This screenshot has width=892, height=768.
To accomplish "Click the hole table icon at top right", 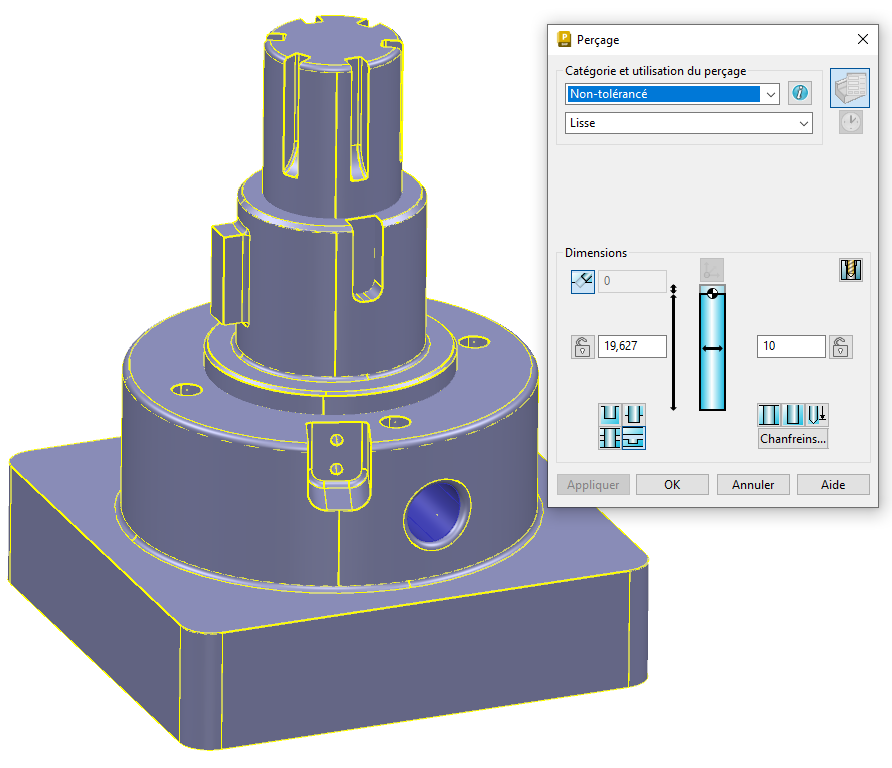I will tap(849, 89).
